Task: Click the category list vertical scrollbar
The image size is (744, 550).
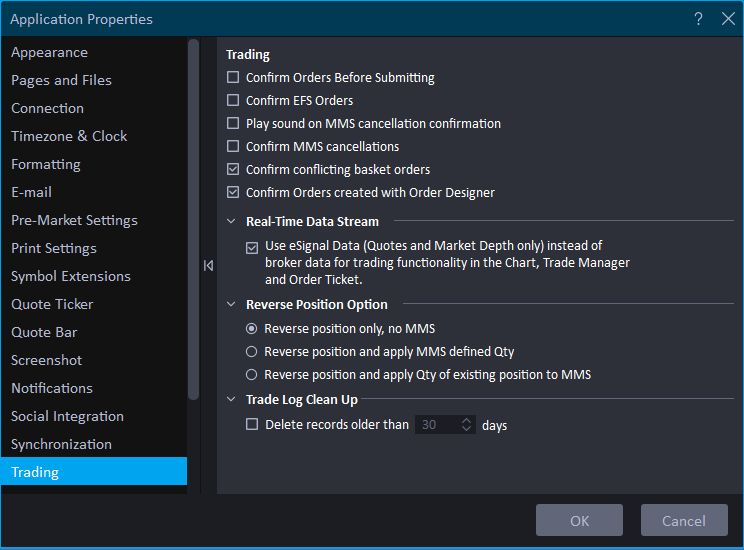Action: point(194,220)
